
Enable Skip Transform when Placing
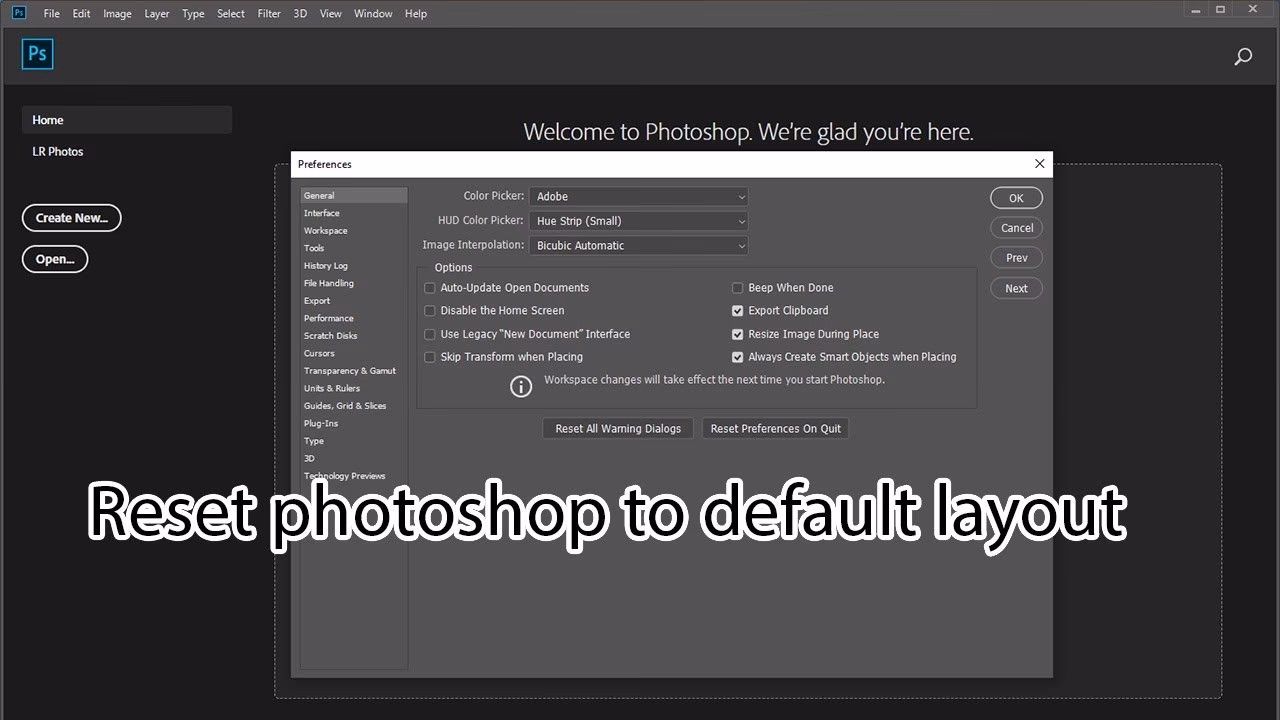pyautogui.click(x=429, y=357)
